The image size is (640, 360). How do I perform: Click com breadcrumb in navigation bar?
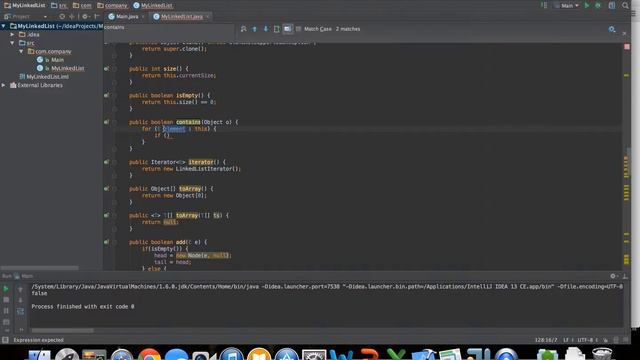82,5
